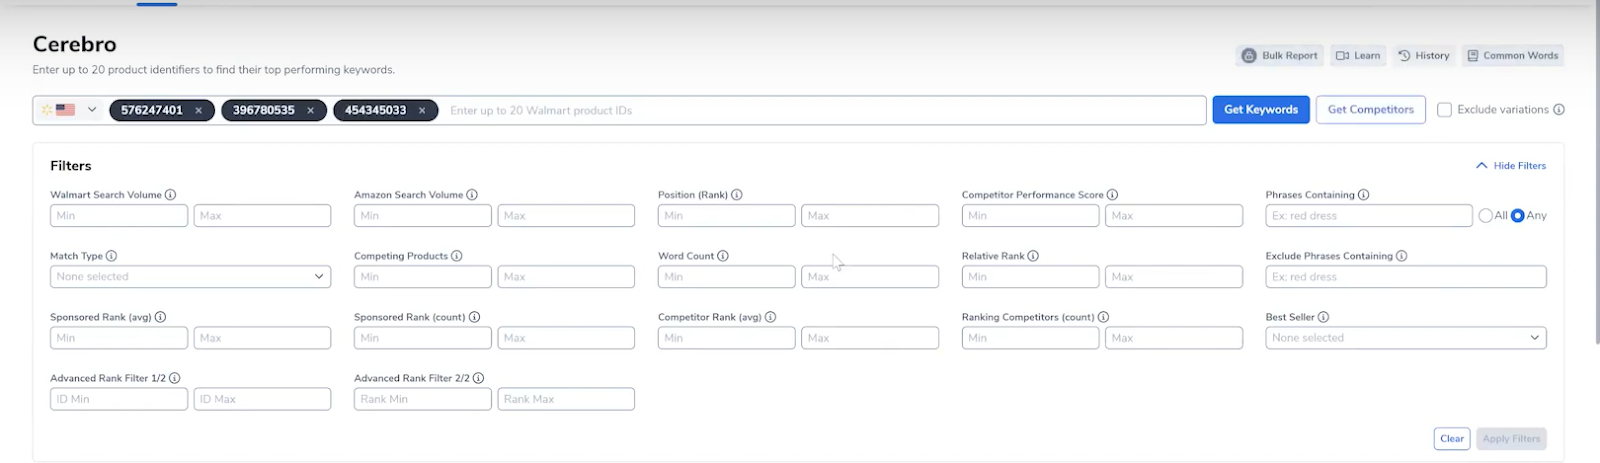Focus Sponsored Rank (count) Max field
1600x463 pixels.
click(x=566, y=338)
